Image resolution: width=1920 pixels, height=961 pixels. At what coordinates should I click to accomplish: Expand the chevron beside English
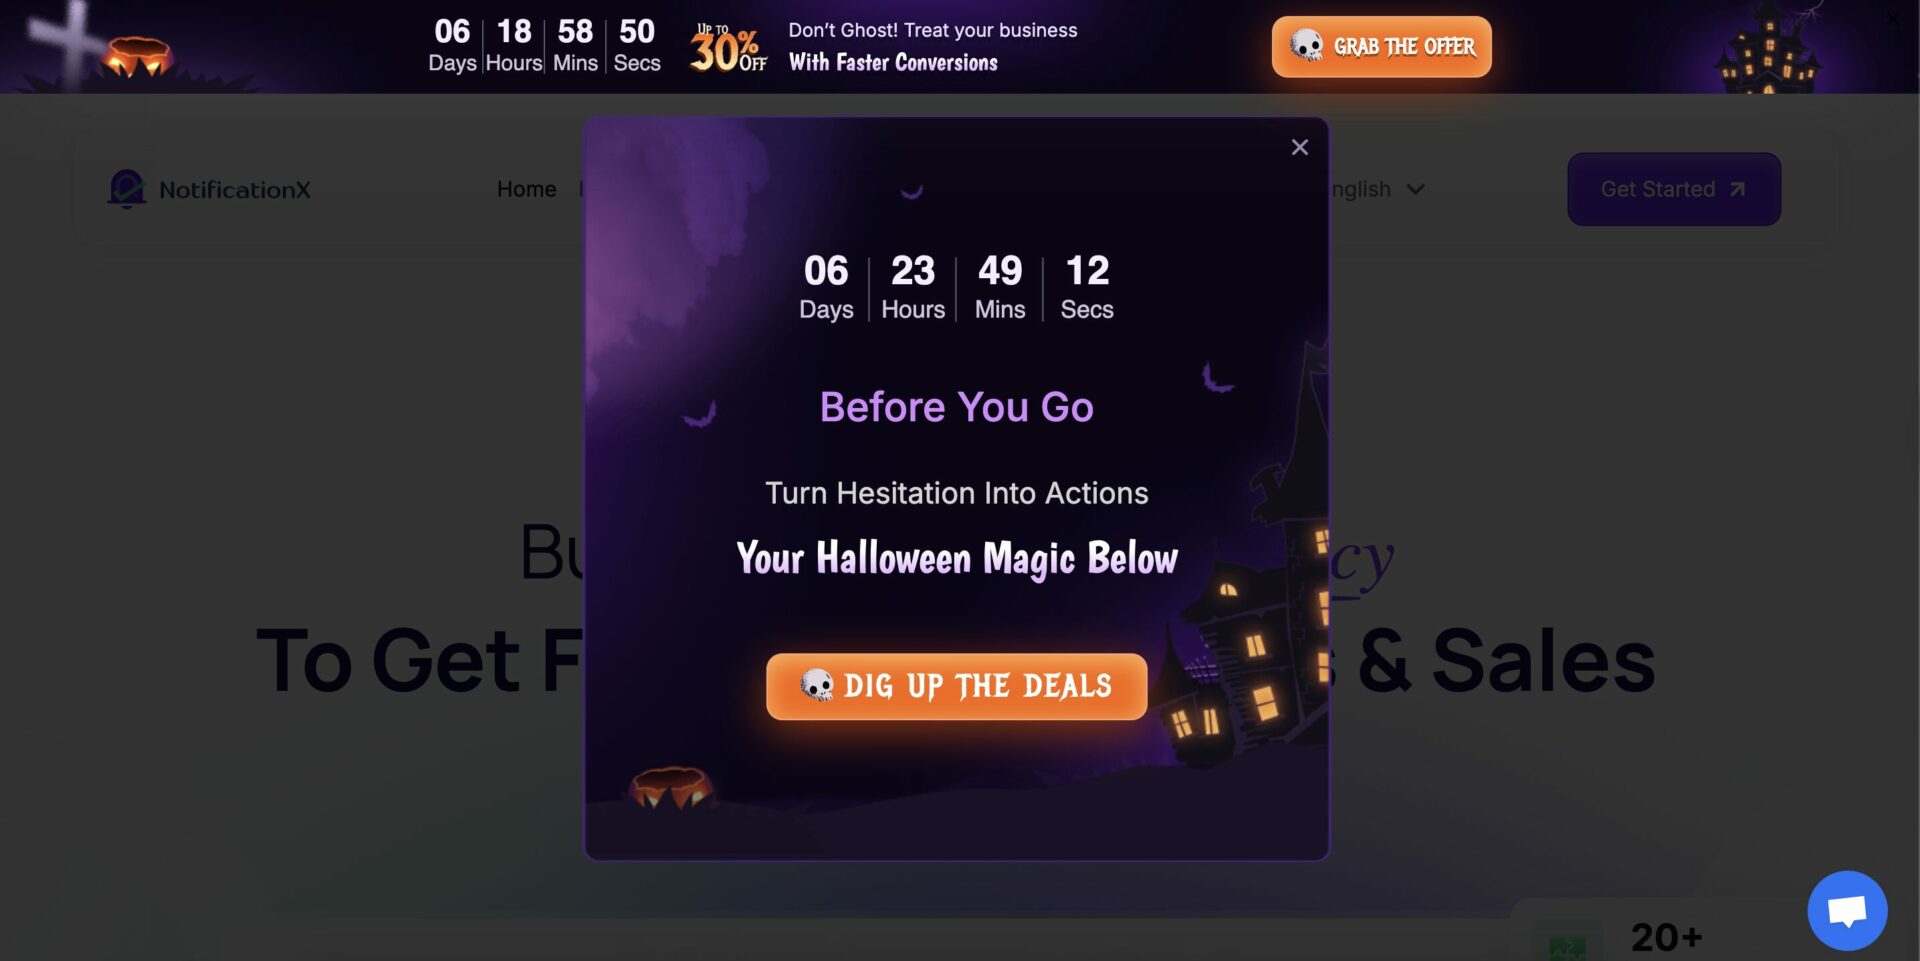1415,189
